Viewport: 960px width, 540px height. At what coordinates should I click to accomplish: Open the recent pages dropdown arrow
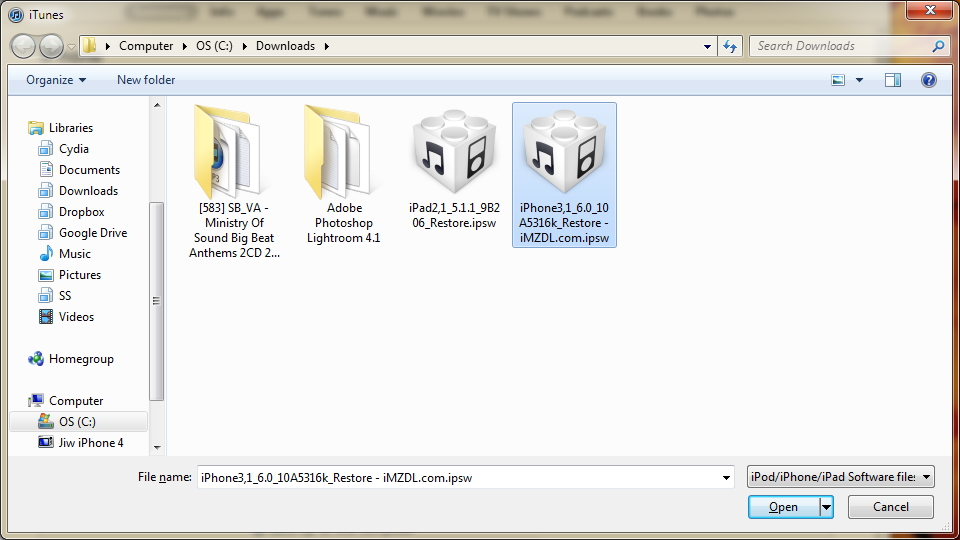[71, 47]
